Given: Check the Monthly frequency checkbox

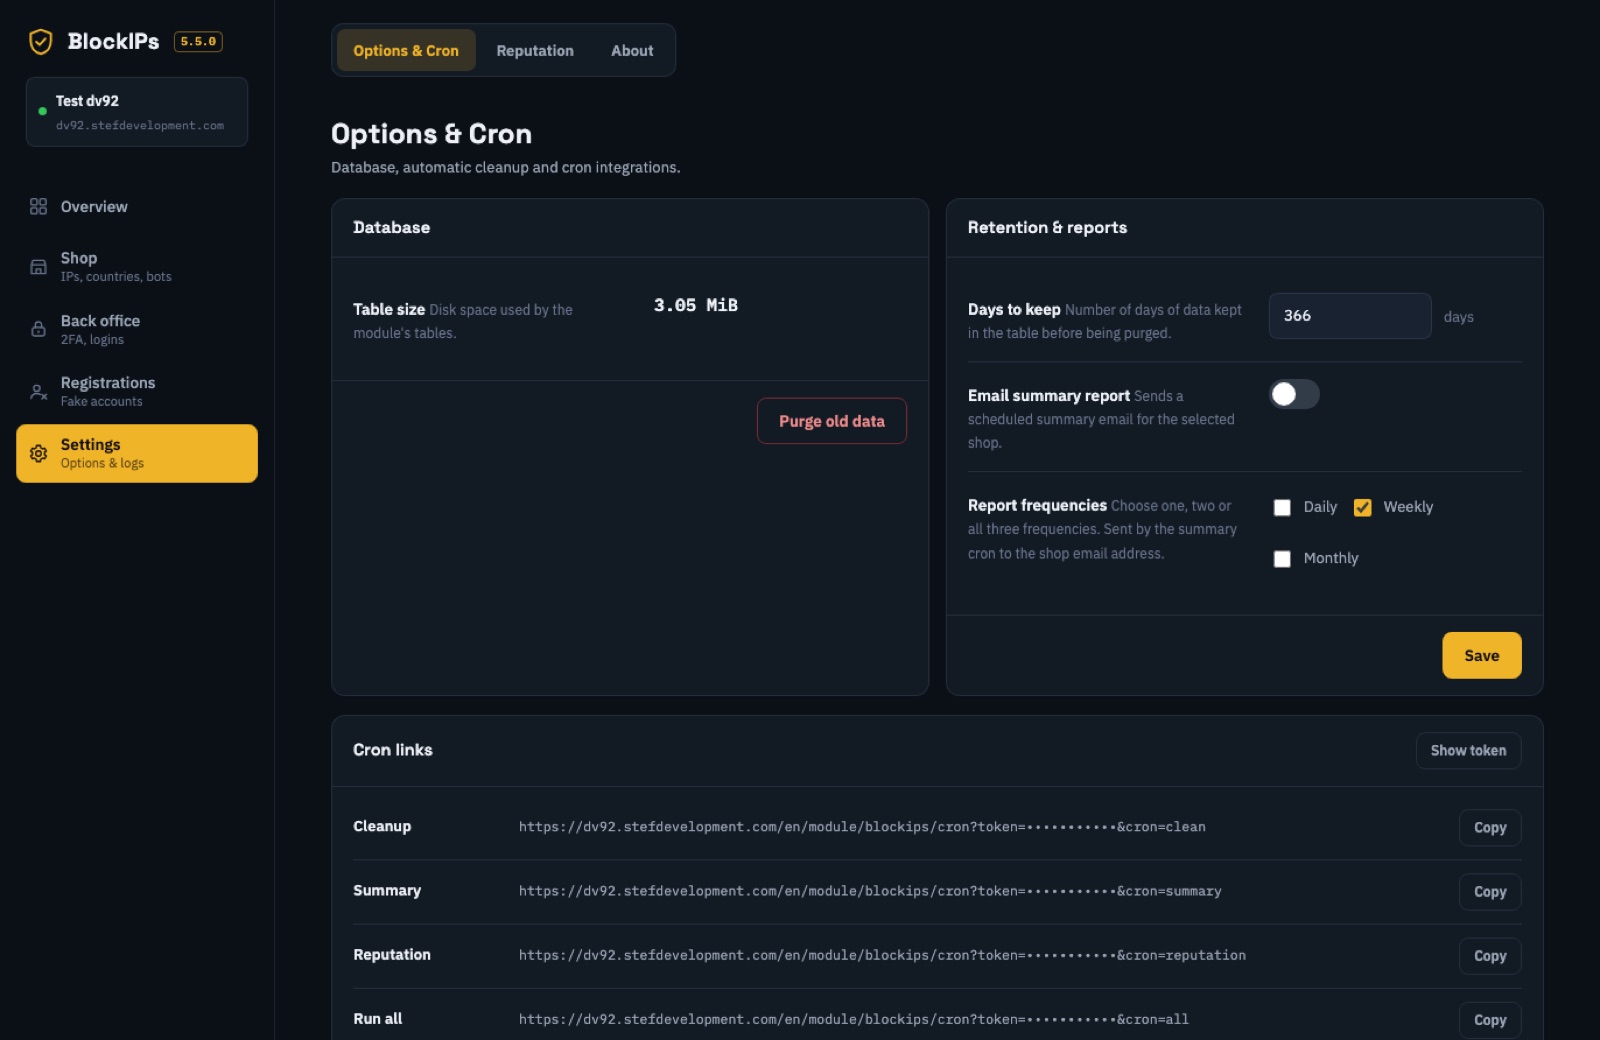Looking at the screenshot, I should tap(1282, 558).
